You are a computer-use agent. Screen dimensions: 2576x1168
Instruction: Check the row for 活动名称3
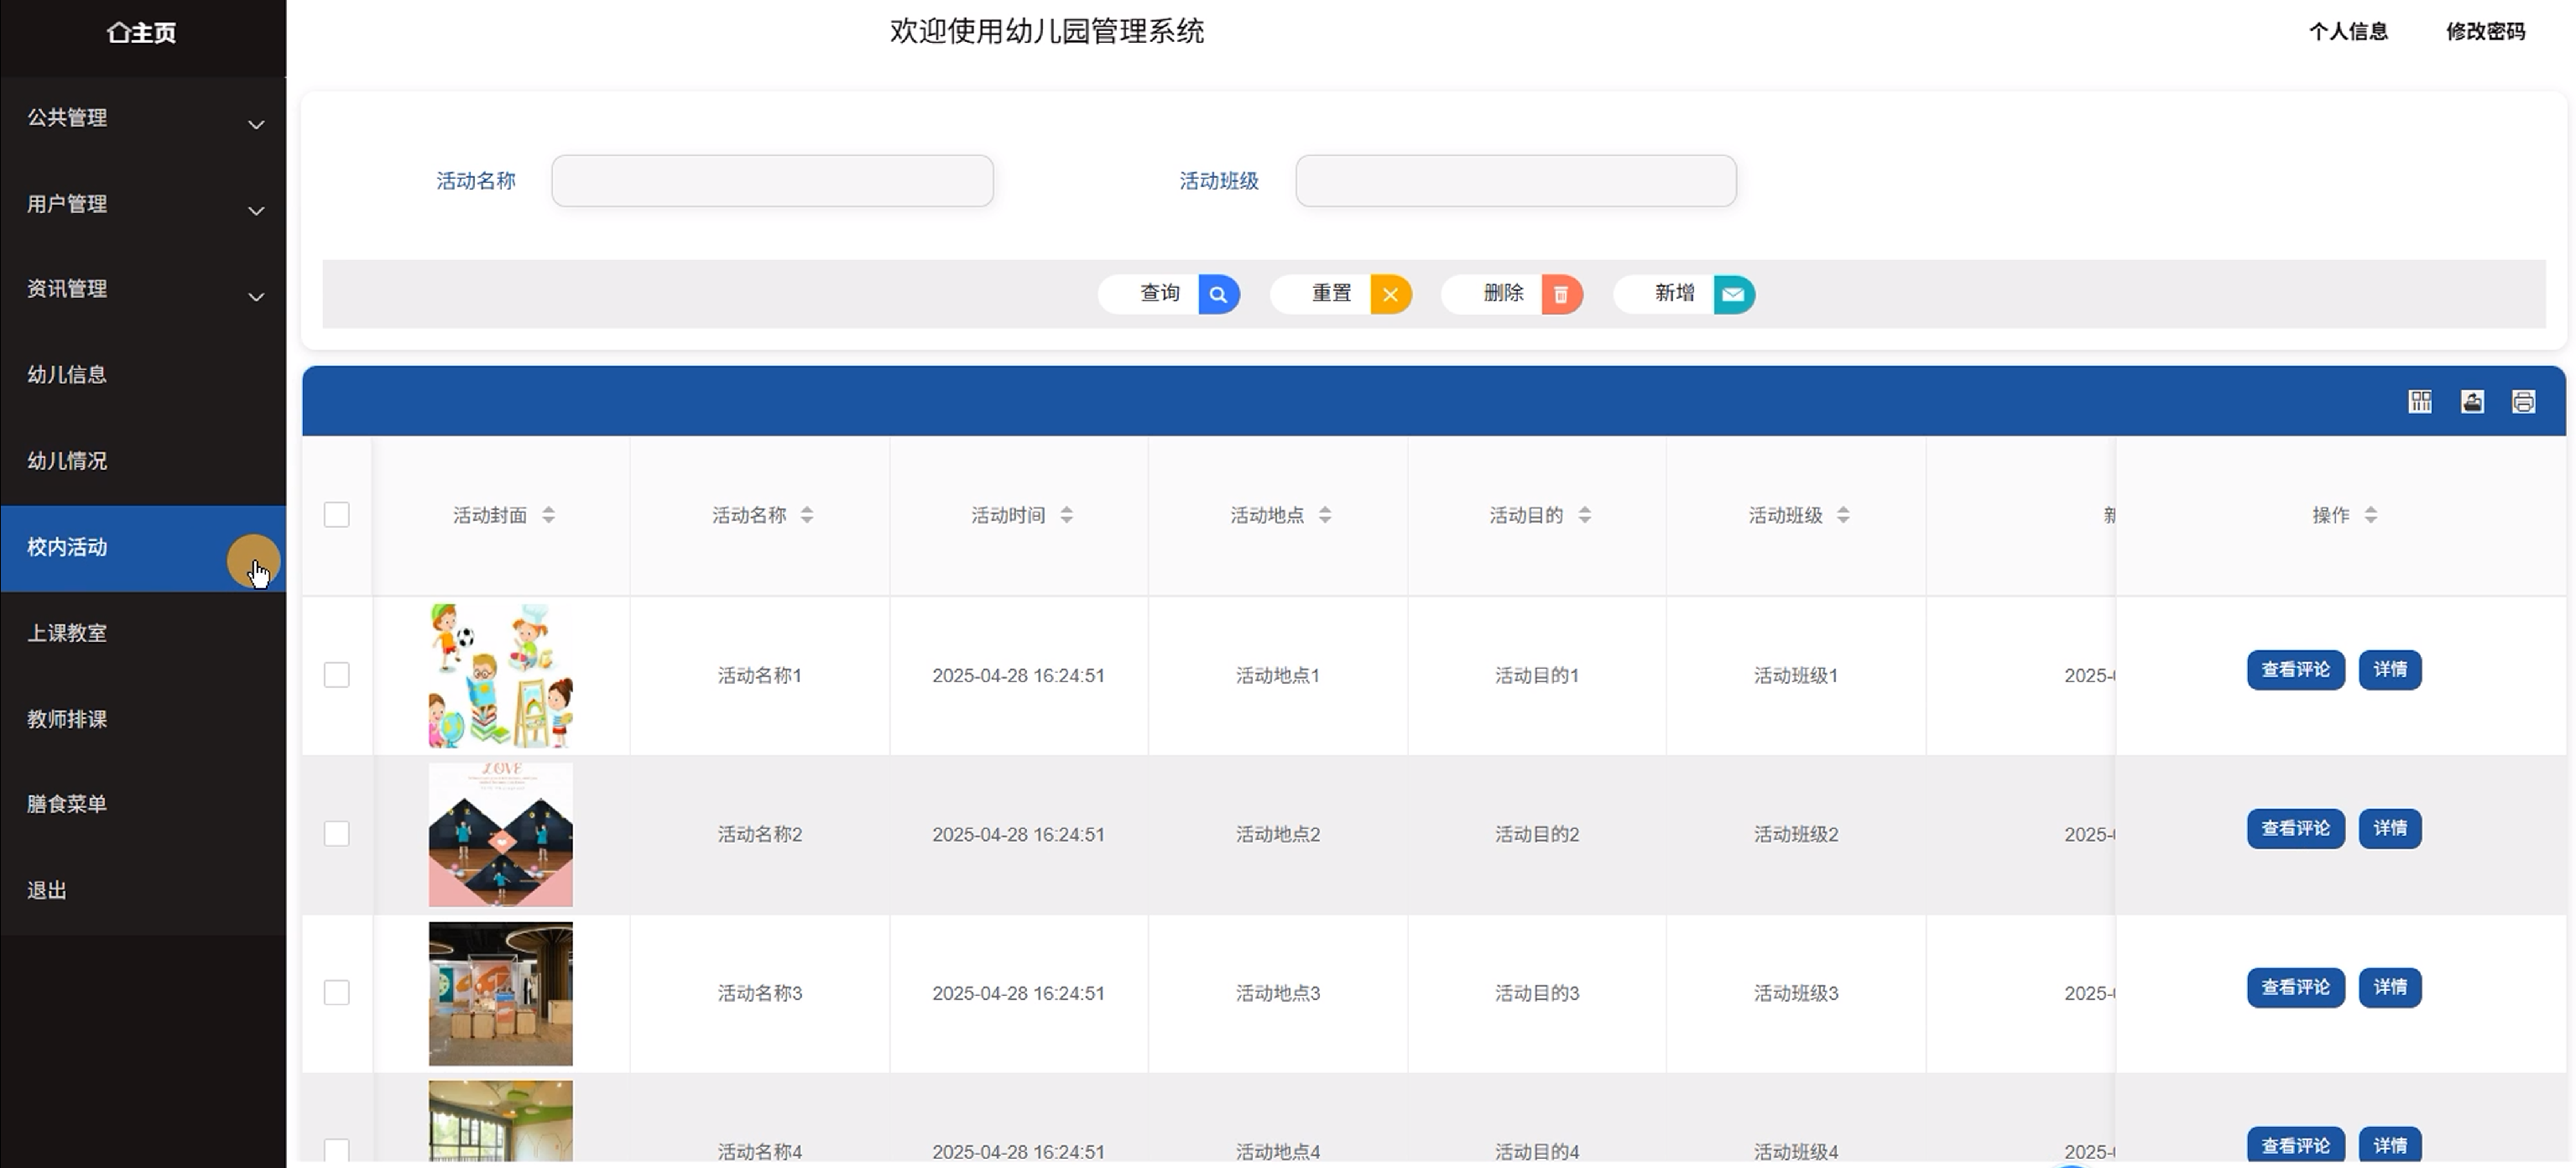(337, 992)
